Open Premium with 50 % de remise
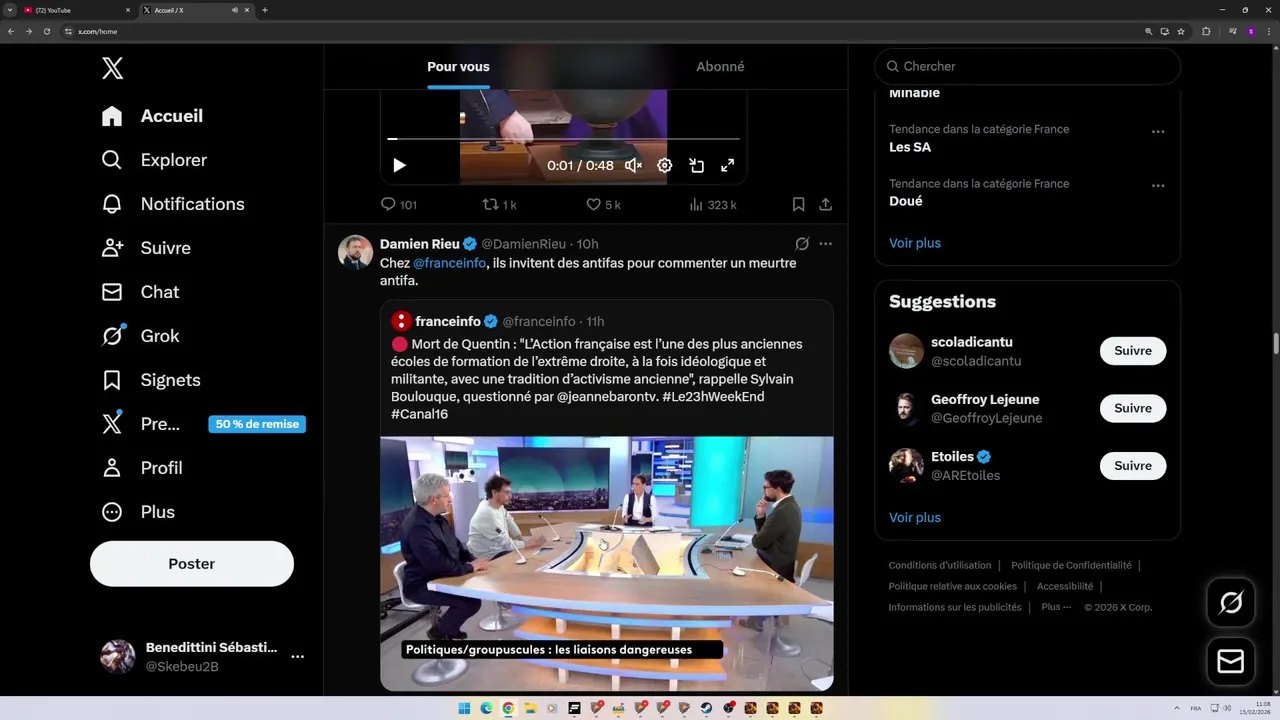Screen dimensions: 1280x720 pyautogui.click(x=203, y=424)
